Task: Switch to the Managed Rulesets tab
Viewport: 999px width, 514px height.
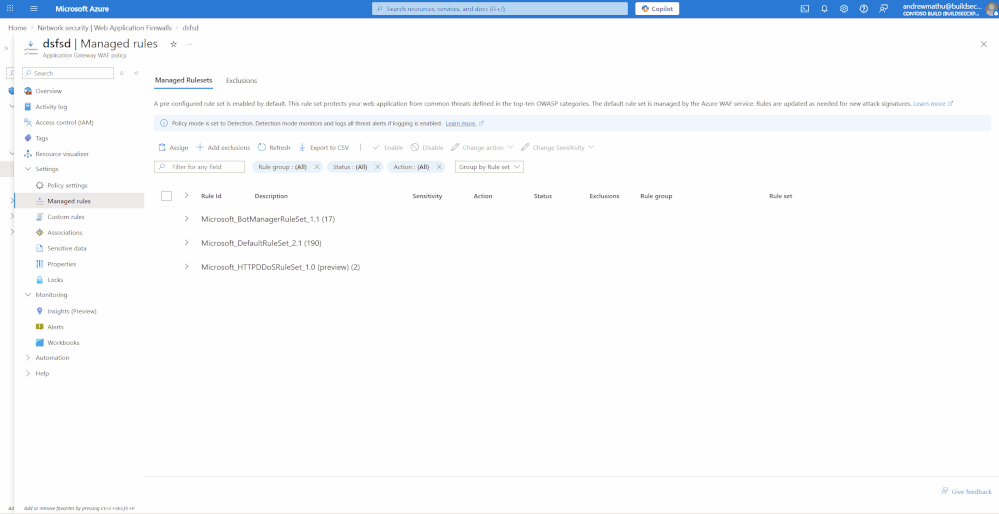Action: click(183, 81)
